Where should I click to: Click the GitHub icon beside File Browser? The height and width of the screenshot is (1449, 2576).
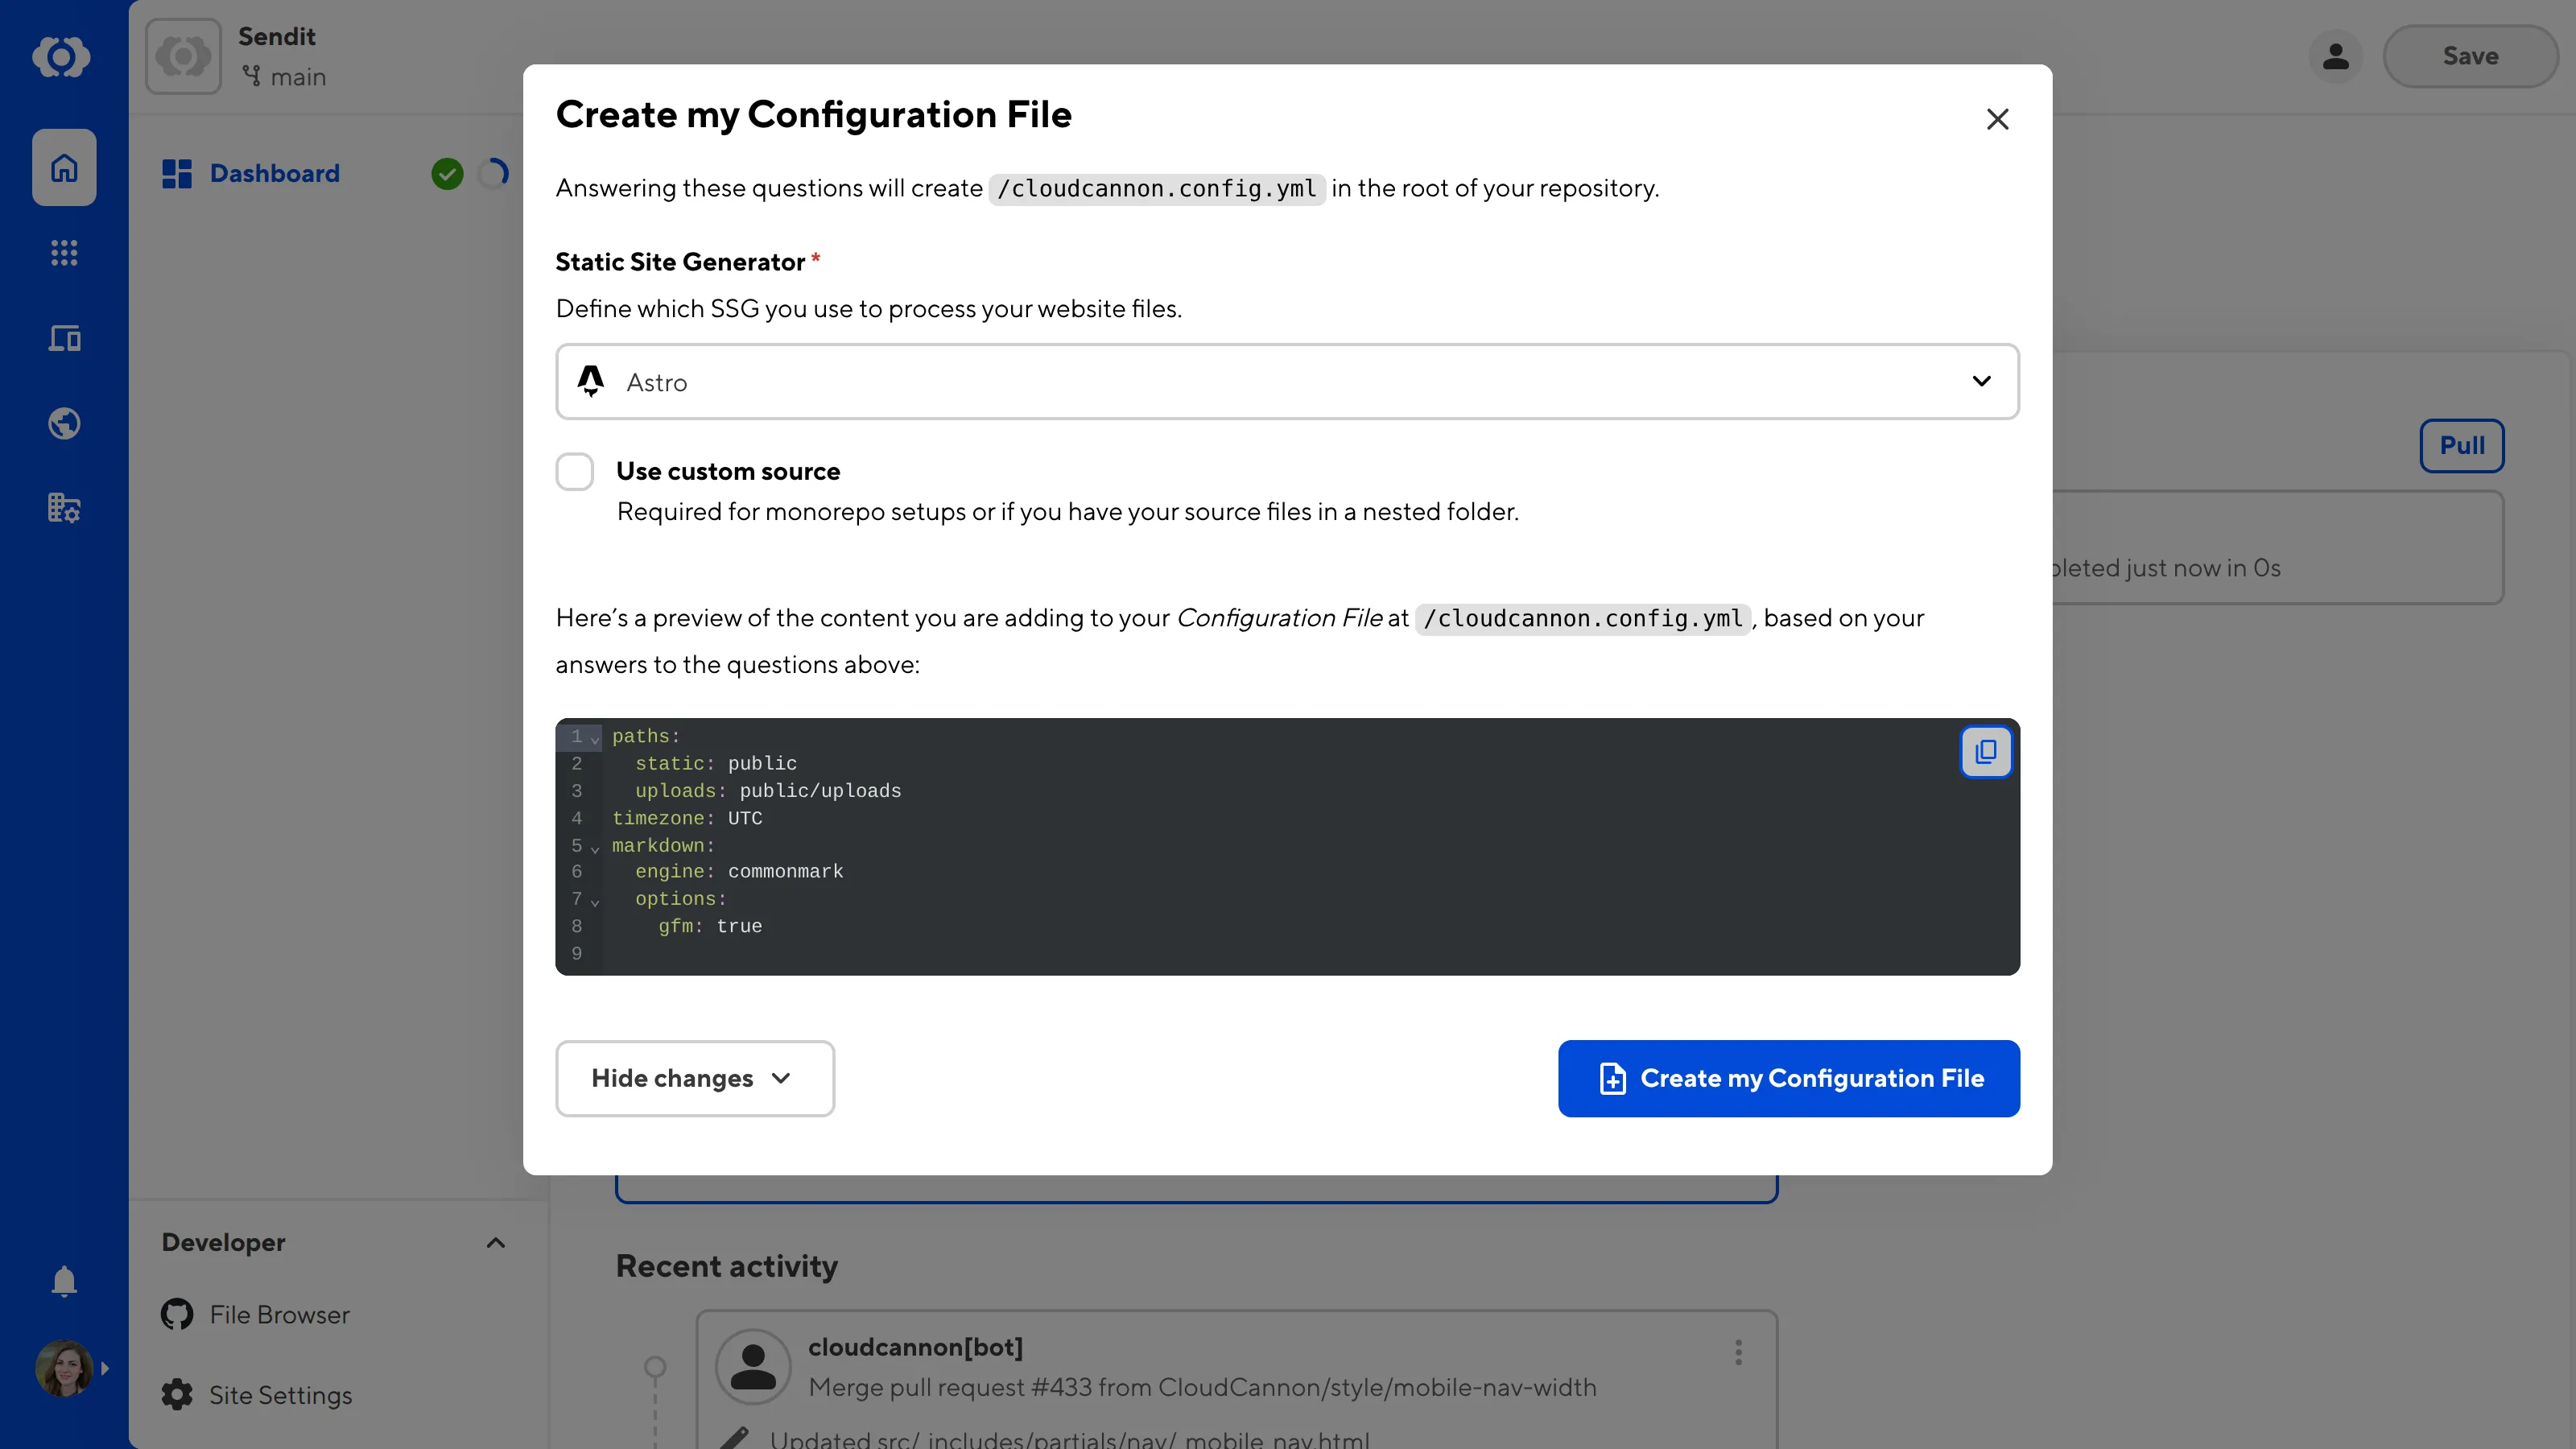click(x=176, y=1314)
